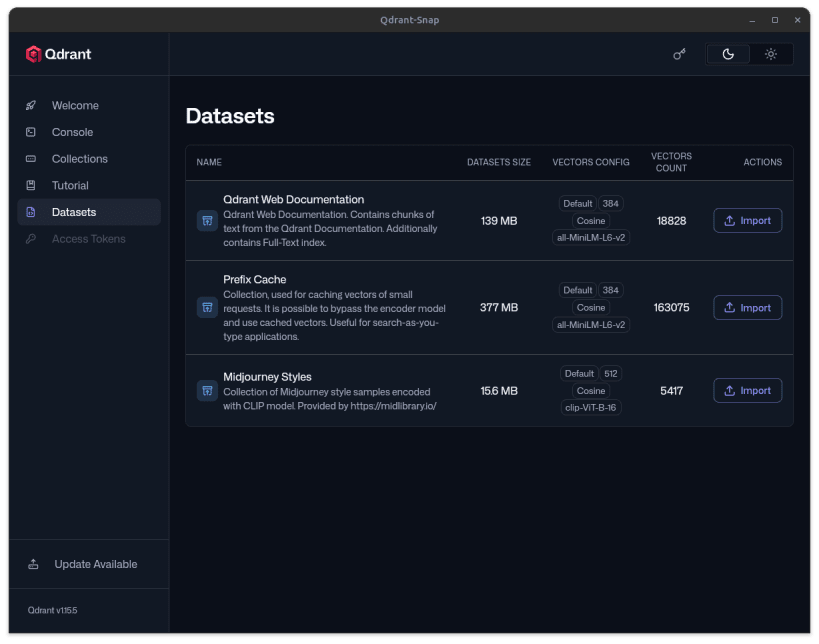Click the Tutorial book icon
Image resolution: width=819 pixels, height=644 pixels.
31,185
